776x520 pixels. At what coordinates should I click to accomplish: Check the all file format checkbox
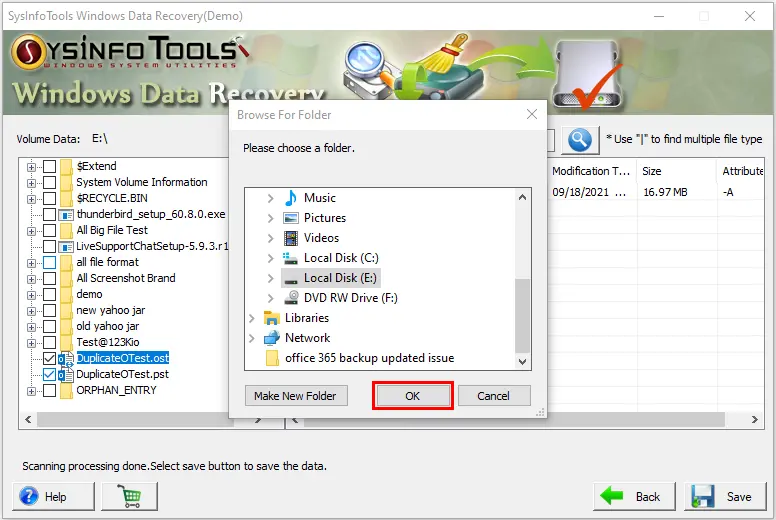pyautogui.click(x=49, y=263)
